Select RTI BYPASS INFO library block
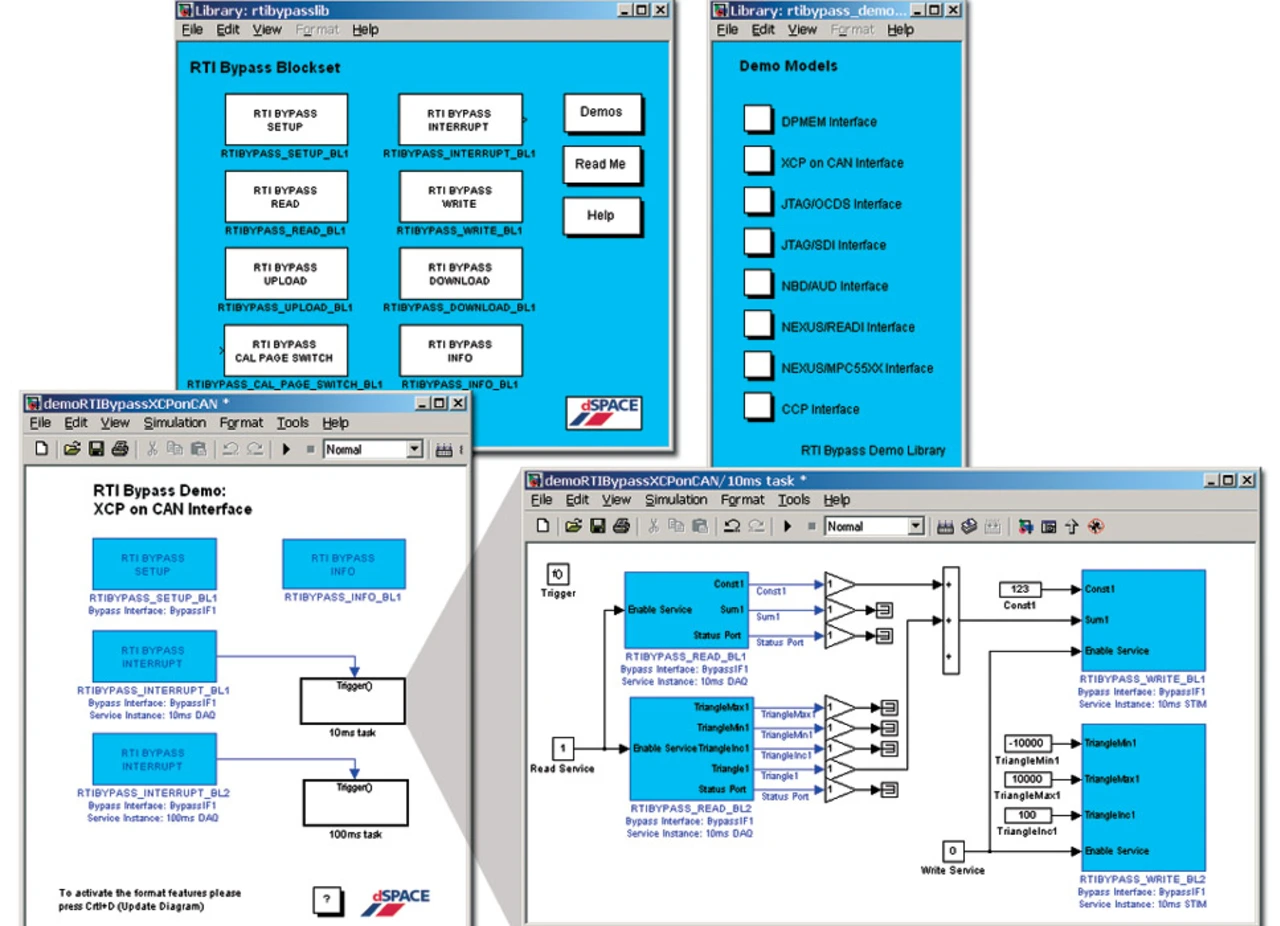The width and height of the screenshot is (1280, 926). (460, 350)
